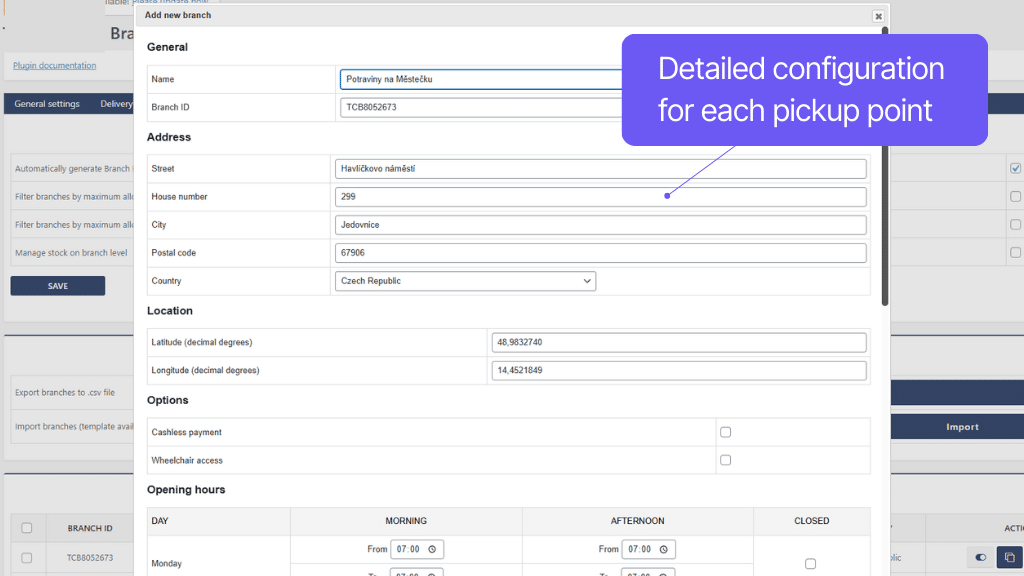Check the Manage stock on branch level checkbox

click(1016, 252)
